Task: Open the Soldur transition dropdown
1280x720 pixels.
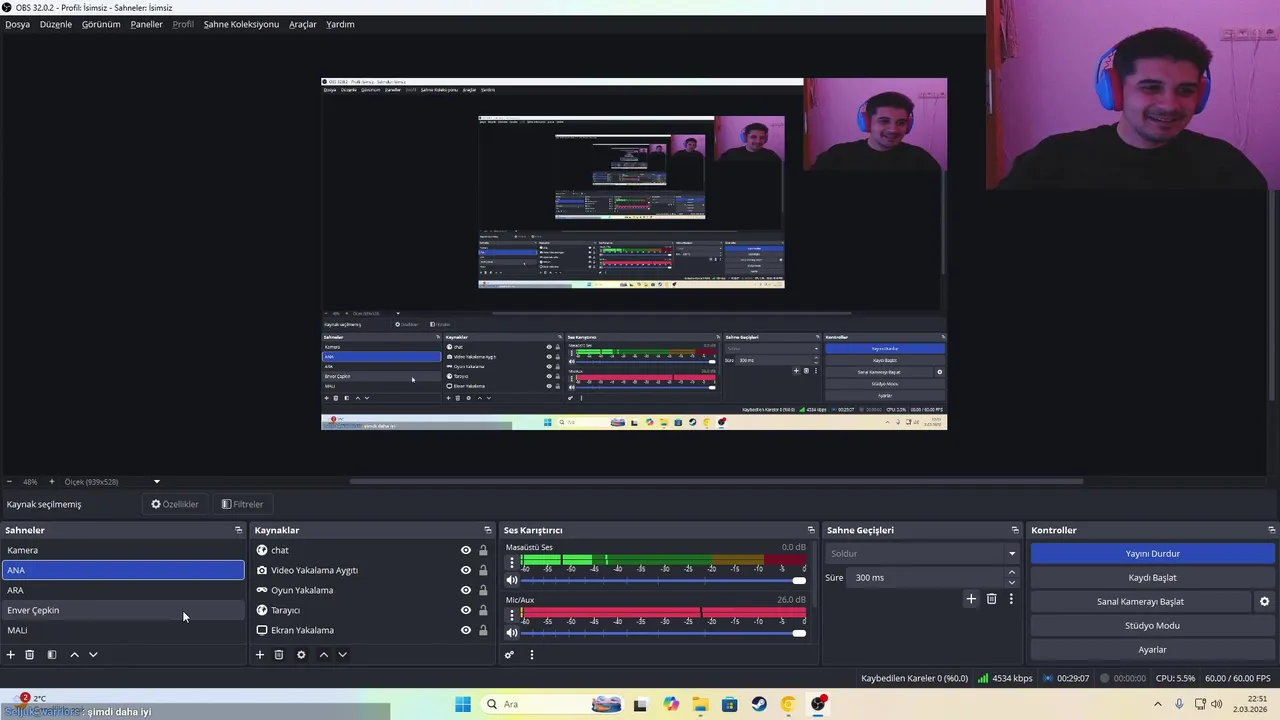Action: point(921,553)
